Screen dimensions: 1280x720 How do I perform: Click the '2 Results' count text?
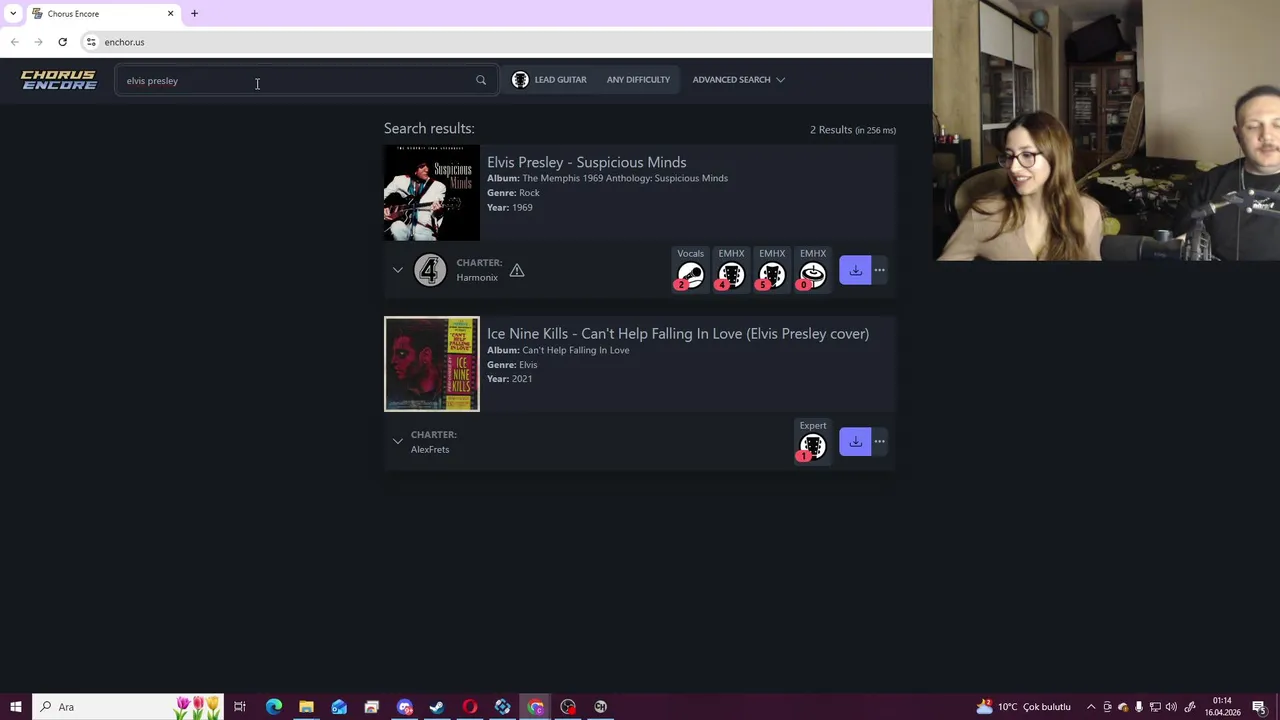click(x=831, y=130)
